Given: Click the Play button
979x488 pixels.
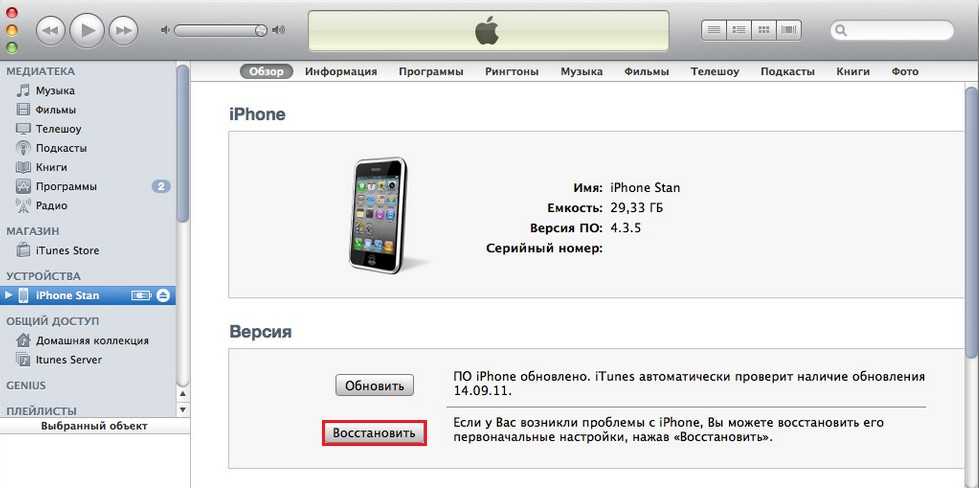Looking at the screenshot, I should 87,29.
